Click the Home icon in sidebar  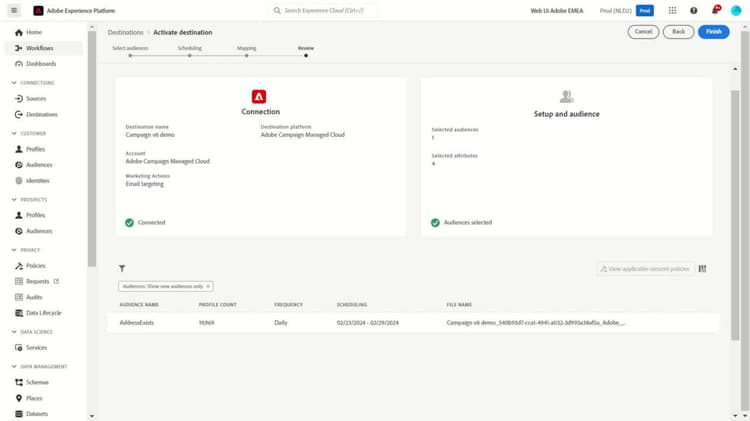tap(19, 33)
